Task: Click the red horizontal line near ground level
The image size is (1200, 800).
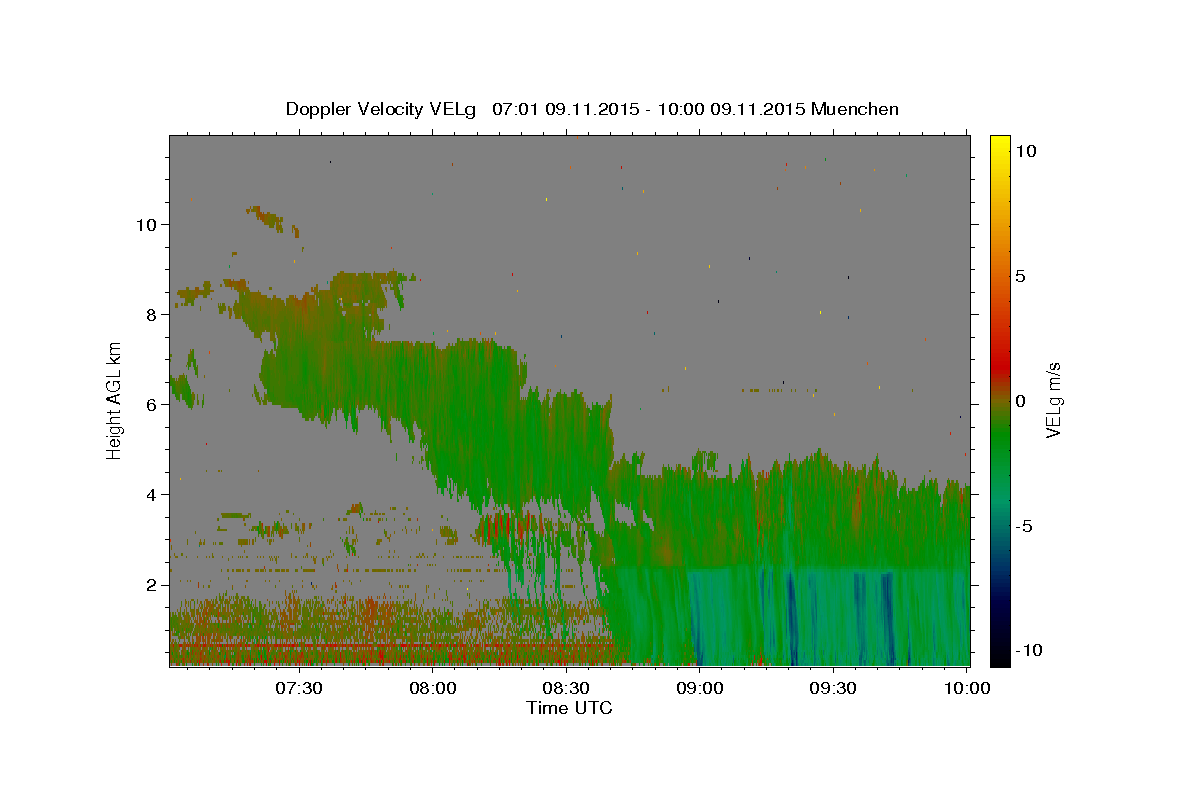Action: pos(390,646)
